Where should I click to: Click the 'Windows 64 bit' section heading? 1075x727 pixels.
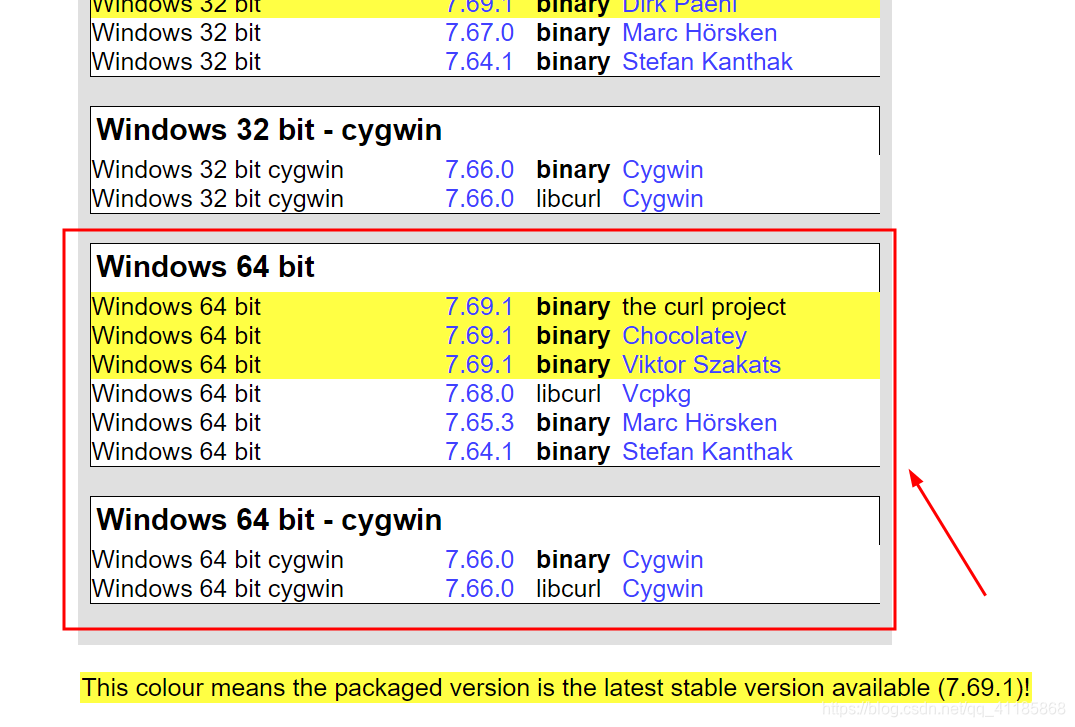pyautogui.click(x=205, y=266)
